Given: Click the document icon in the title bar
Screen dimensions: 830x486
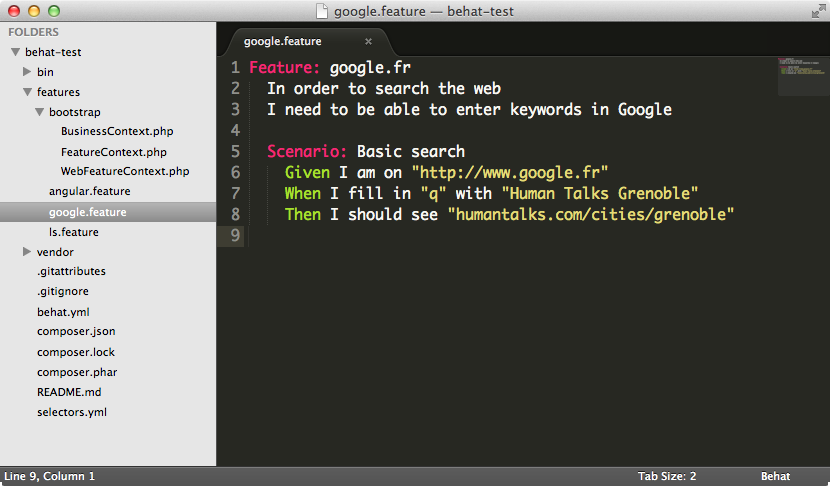Looking at the screenshot, I should tap(321, 11).
